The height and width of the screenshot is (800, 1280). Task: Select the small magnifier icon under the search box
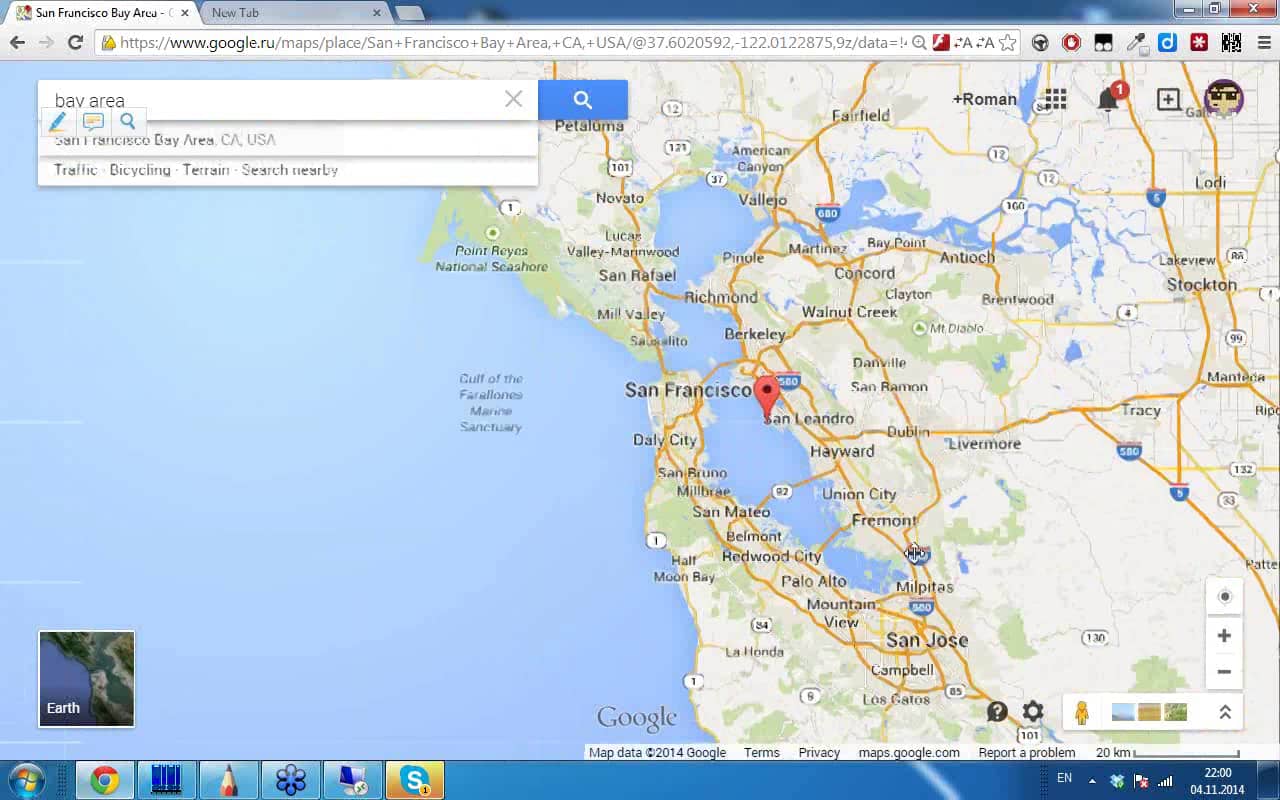pos(127,122)
